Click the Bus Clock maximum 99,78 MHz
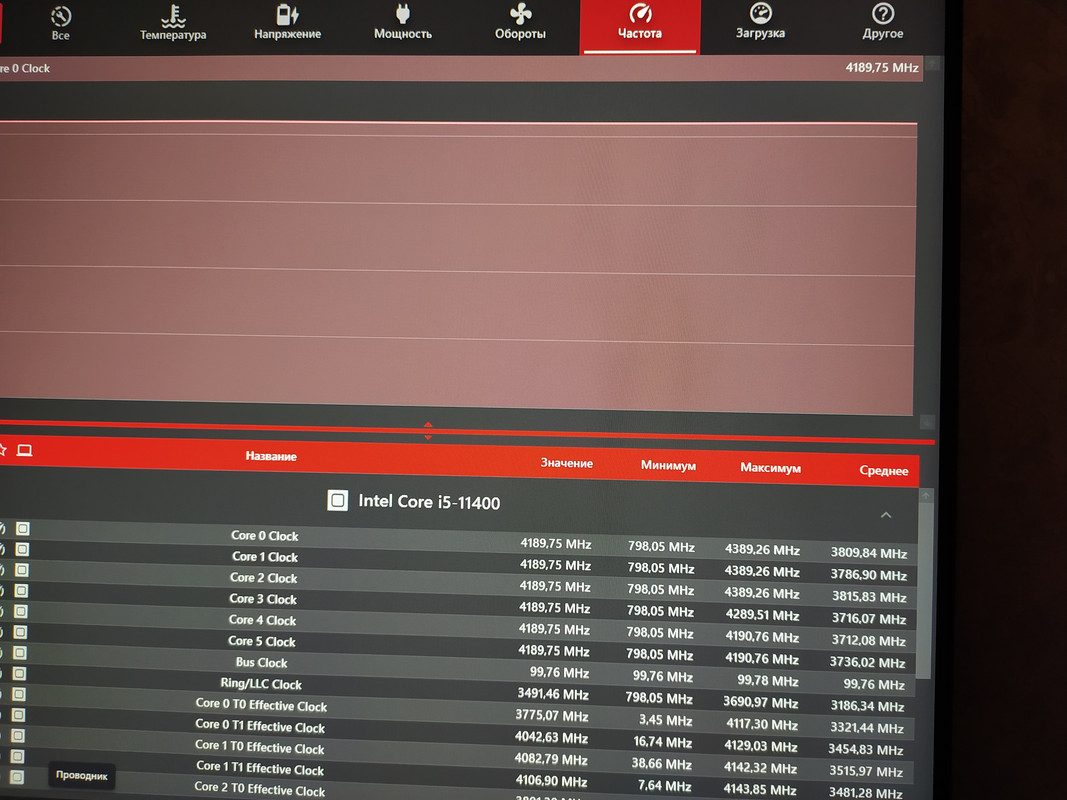This screenshot has width=1067, height=800. coord(768,681)
